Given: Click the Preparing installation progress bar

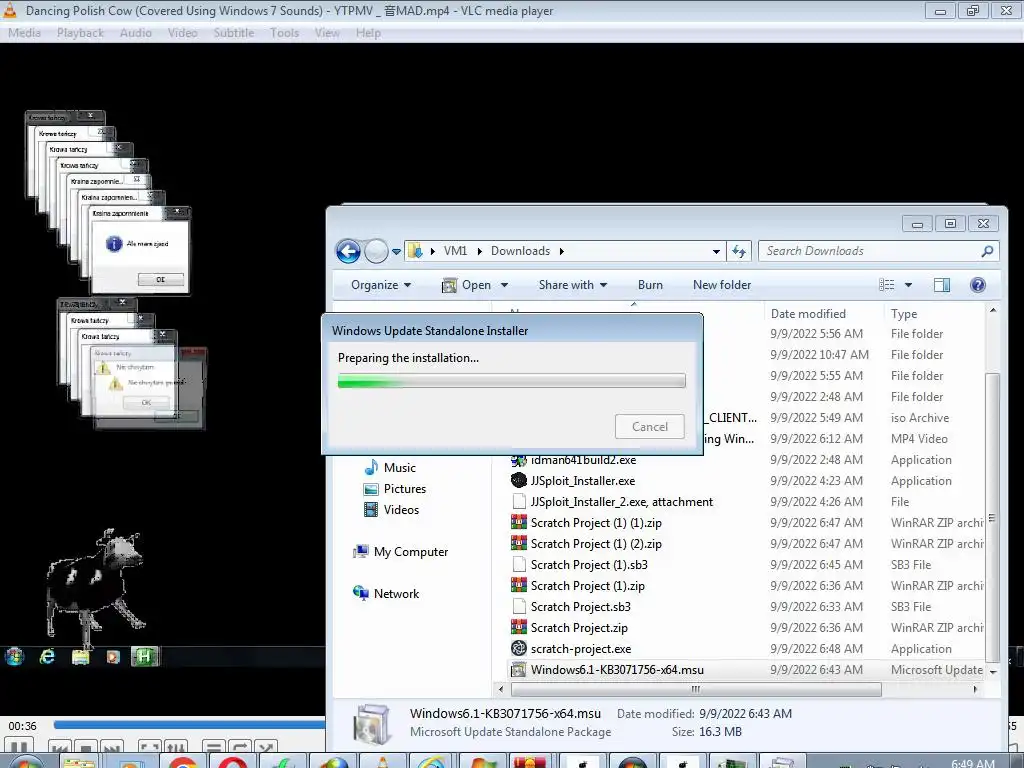Looking at the screenshot, I should 511,381.
